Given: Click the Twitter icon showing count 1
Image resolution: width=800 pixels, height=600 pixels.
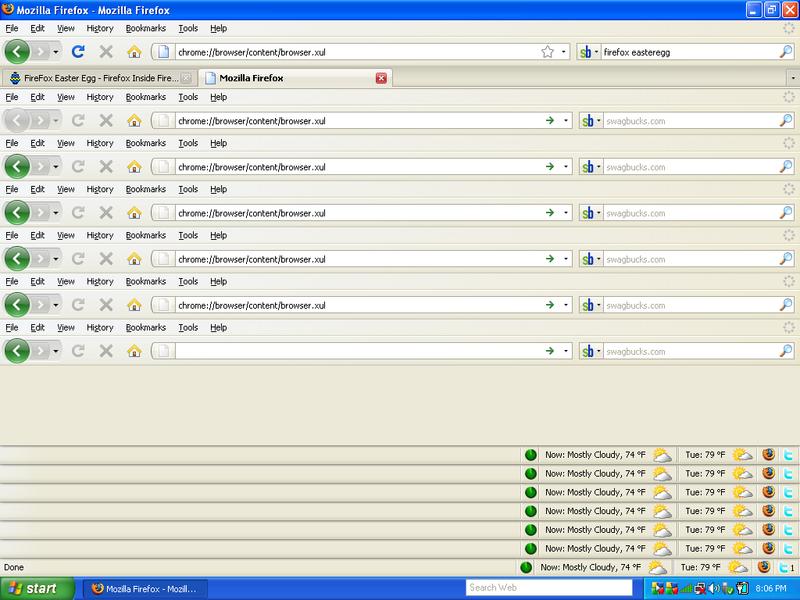Looking at the screenshot, I should coord(786,567).
